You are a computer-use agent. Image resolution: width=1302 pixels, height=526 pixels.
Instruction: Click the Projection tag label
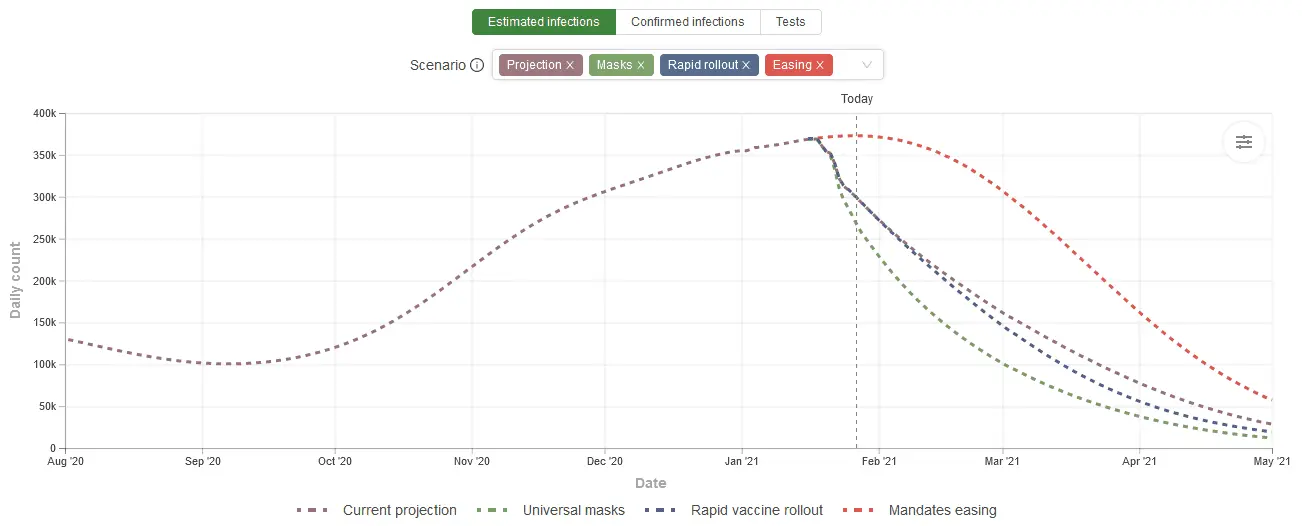click(x=534, y=65)
